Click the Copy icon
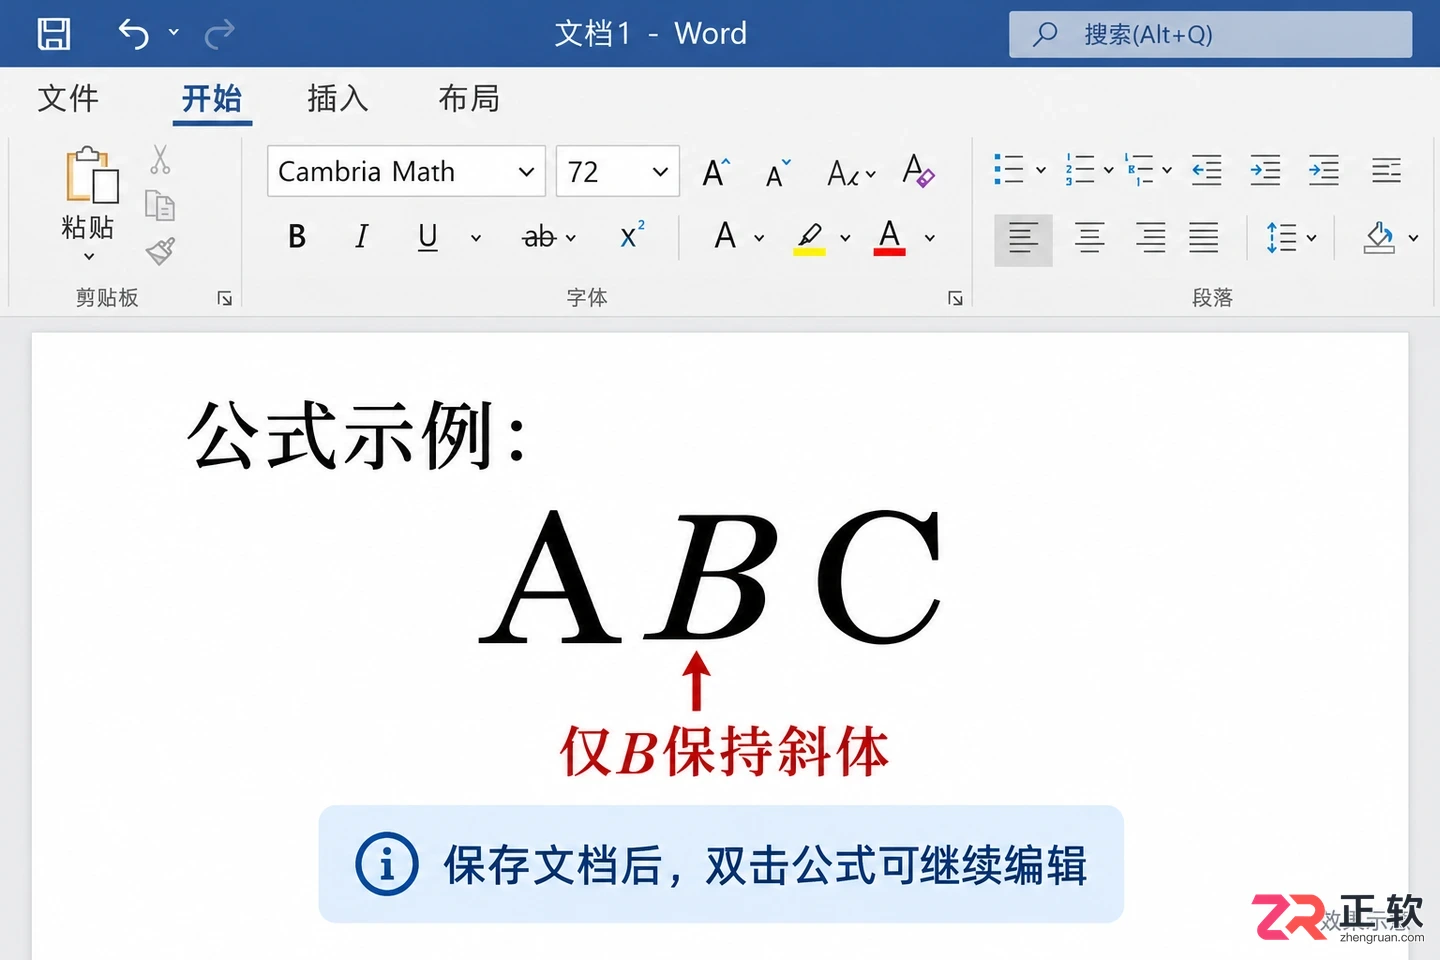The image size is (1440, 960). click(160, 206)
